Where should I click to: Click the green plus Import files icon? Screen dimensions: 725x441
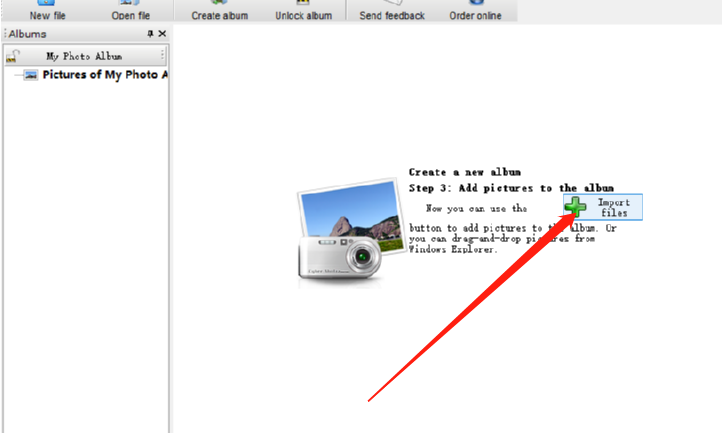[576, 207]
